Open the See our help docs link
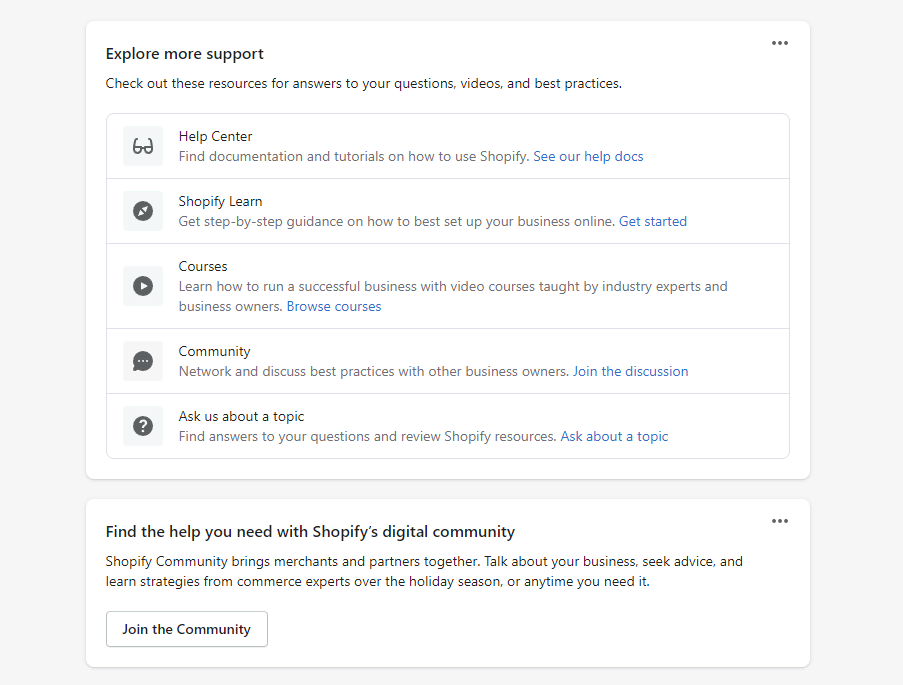This screenshot has width=903, height=685. [x=588, y=157]
